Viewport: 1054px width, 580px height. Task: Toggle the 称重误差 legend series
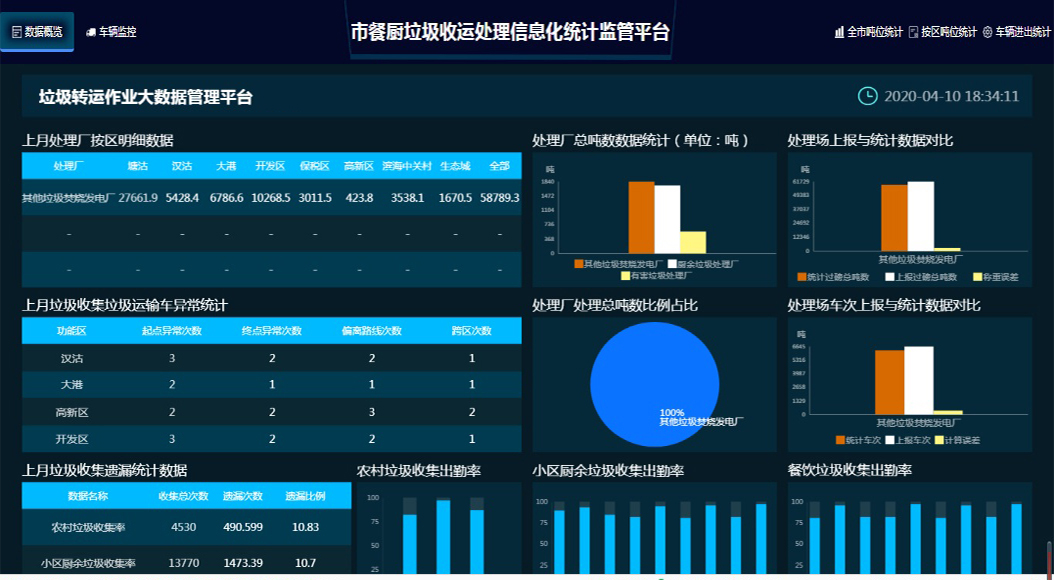(996, 277)
